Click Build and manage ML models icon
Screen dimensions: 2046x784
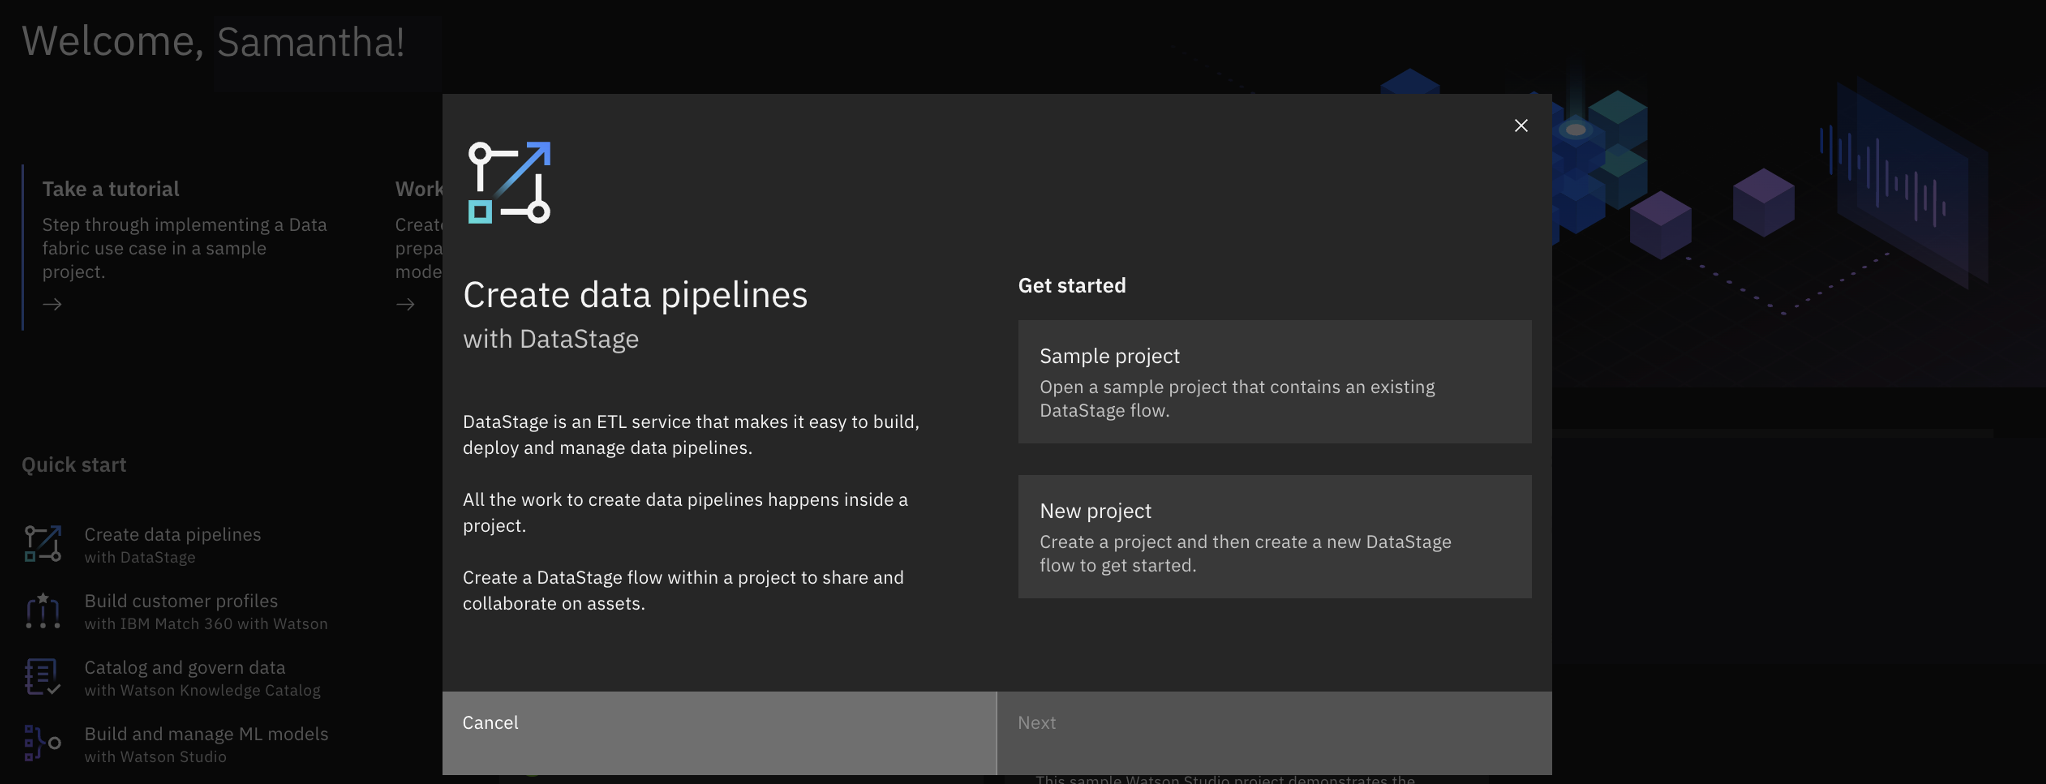tap(43, 743)
